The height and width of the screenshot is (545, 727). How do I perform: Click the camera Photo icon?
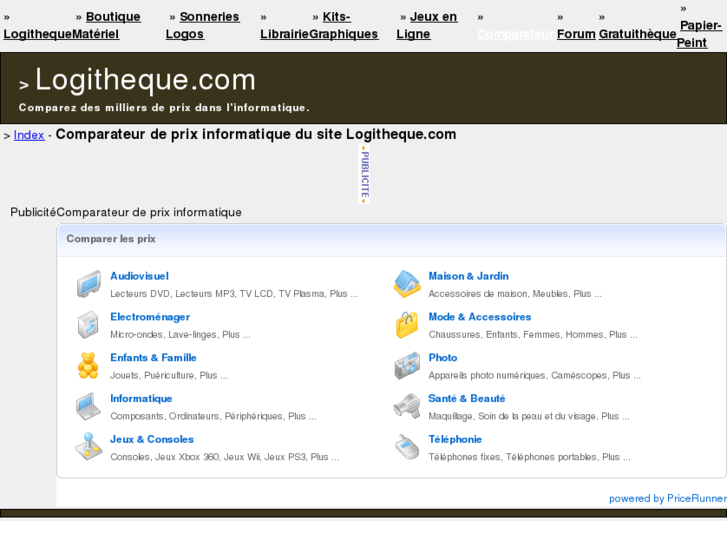[x=407, y=365]
